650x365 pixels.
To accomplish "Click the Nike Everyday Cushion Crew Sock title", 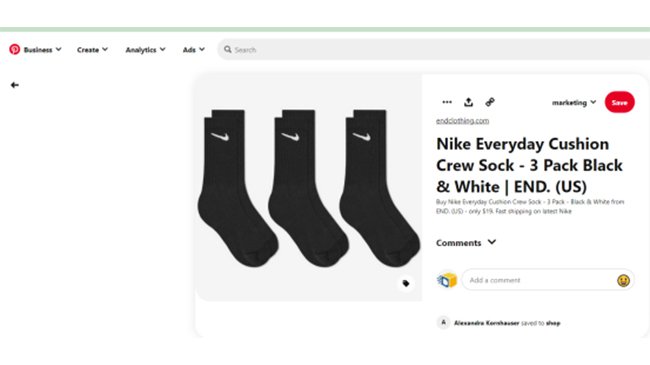I will click(x=529, y=165).
